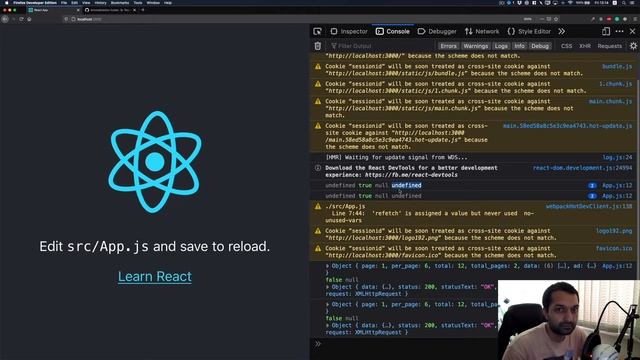Open App.js:12 link on the page Object row
640x360 pixels.
[617, 266]
